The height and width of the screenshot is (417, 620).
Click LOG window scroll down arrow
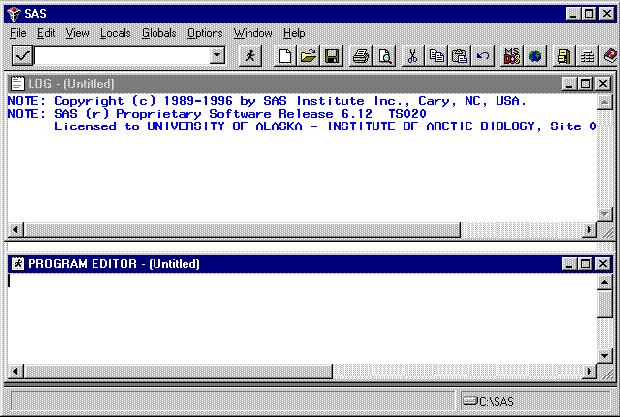tap(604, 214)
